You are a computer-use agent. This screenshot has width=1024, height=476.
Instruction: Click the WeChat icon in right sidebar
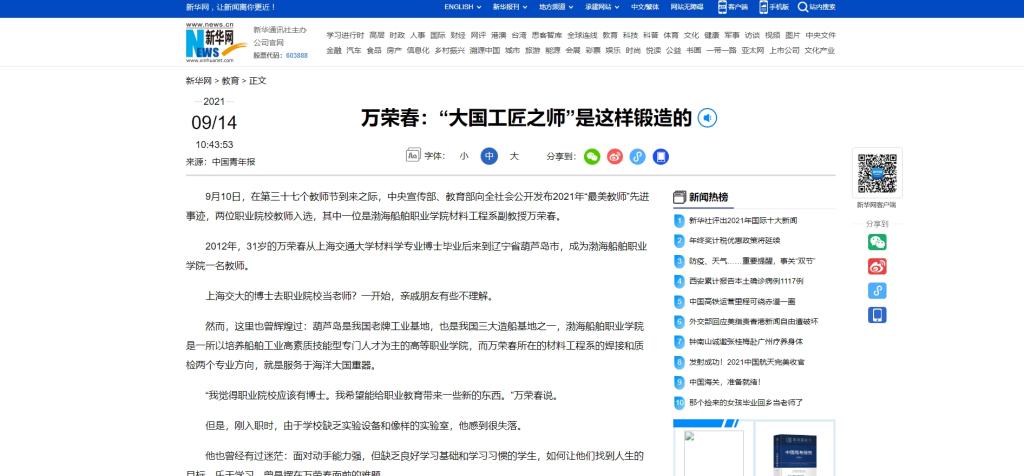(876, 241)
